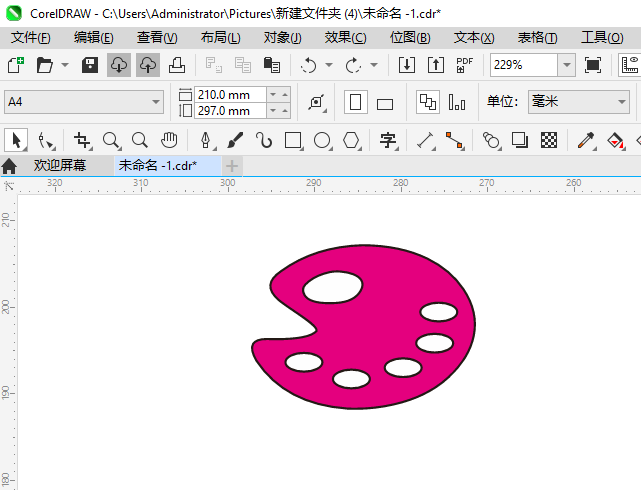Select the Connector tool

point(455,140)
